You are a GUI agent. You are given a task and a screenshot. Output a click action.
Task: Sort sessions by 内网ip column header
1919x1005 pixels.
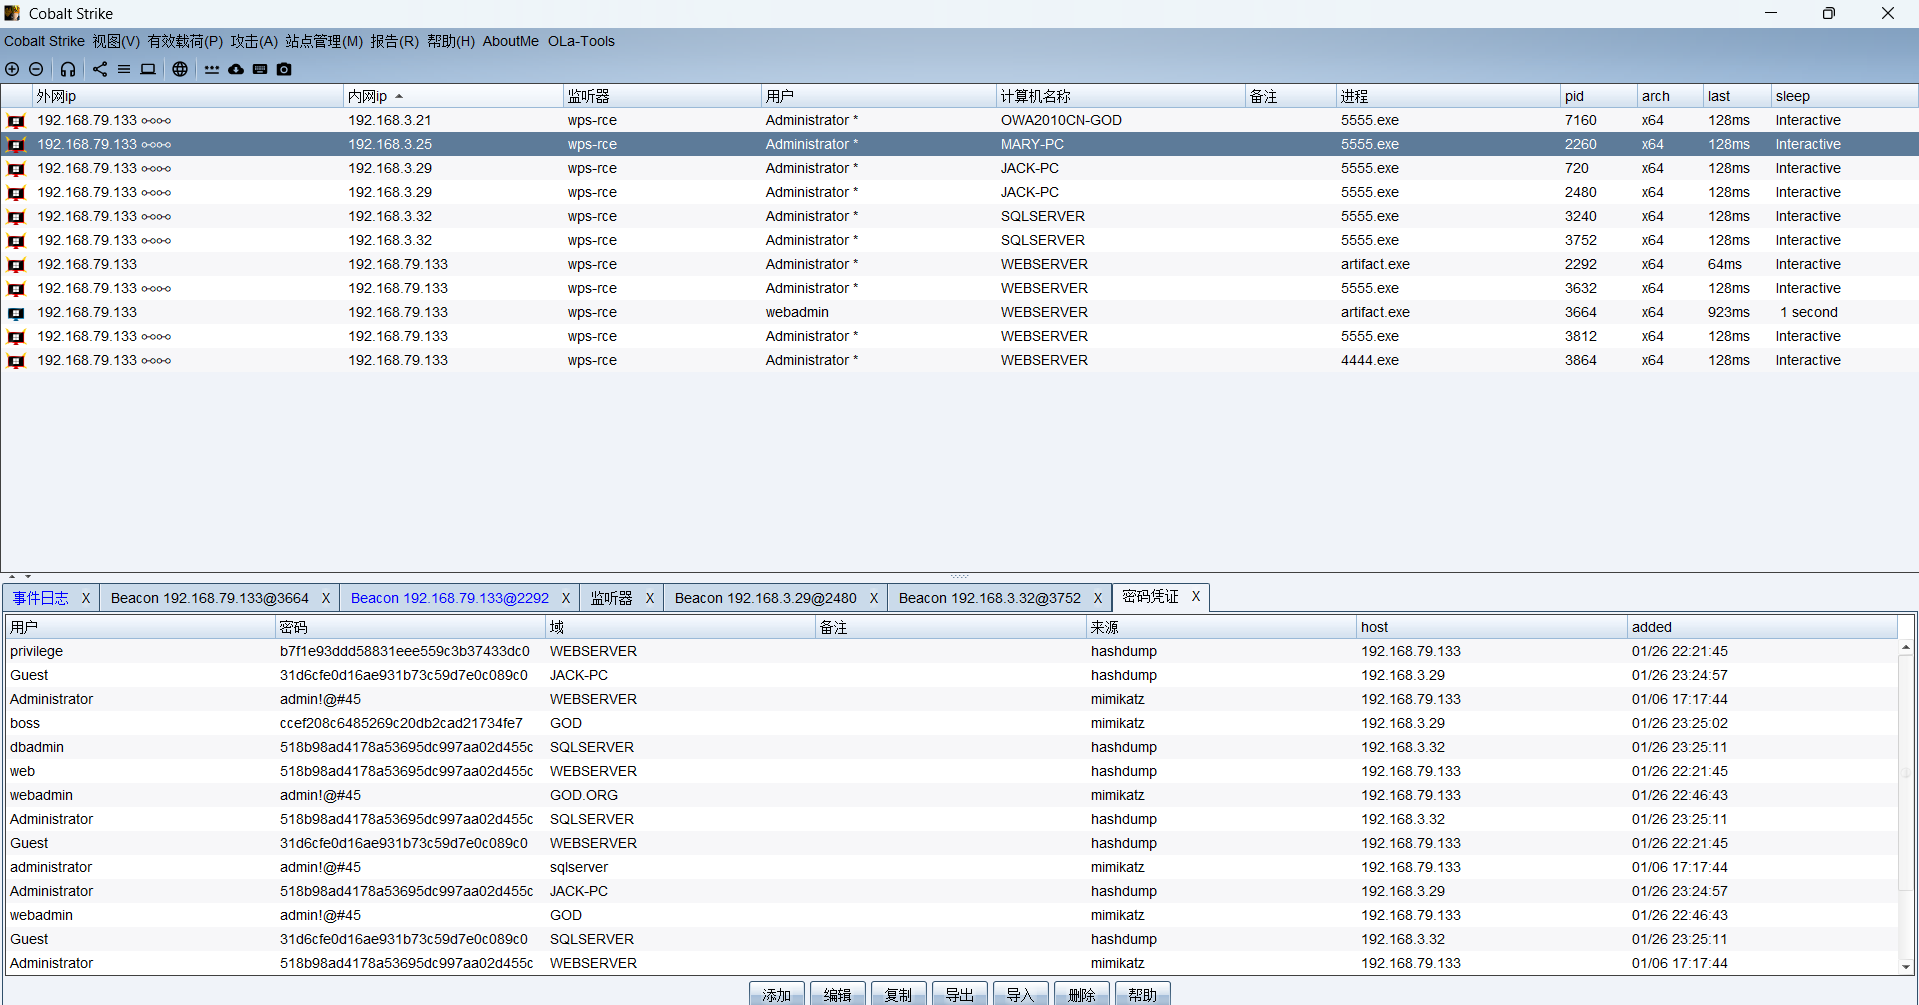(x=453, y=96)
